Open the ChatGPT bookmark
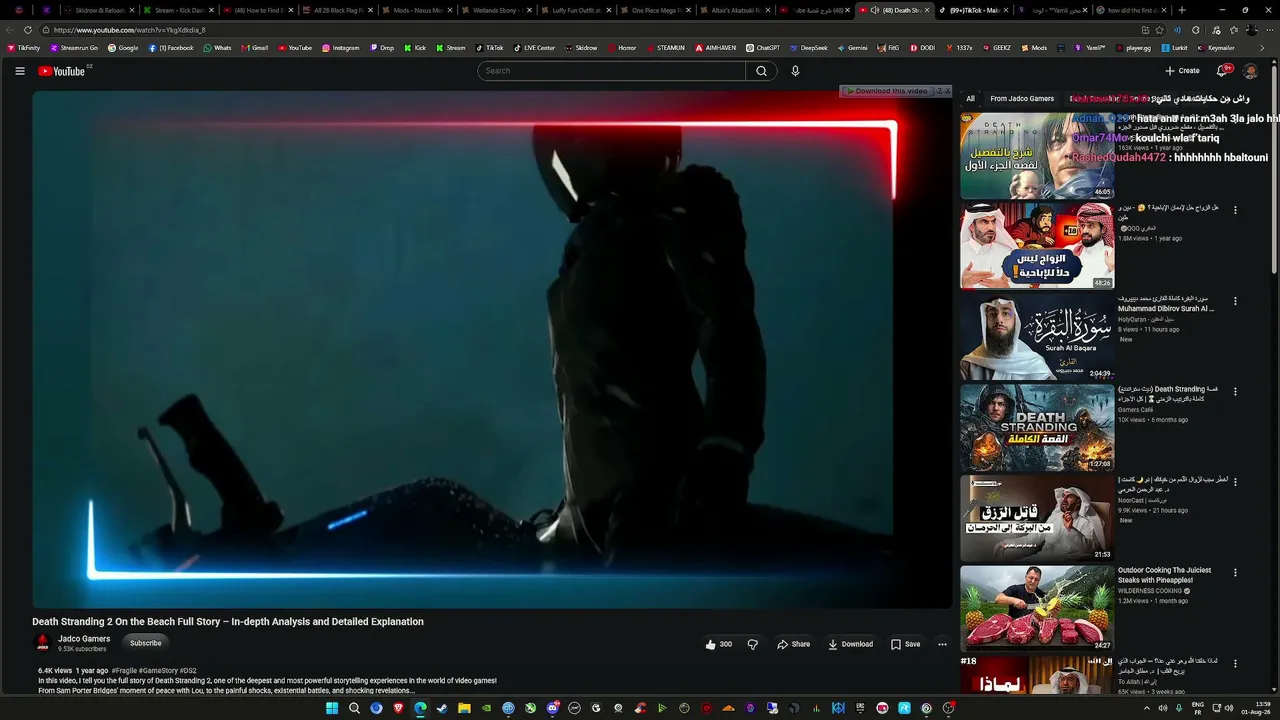This screenshot has height=720, width=1280. click(763, 48)
